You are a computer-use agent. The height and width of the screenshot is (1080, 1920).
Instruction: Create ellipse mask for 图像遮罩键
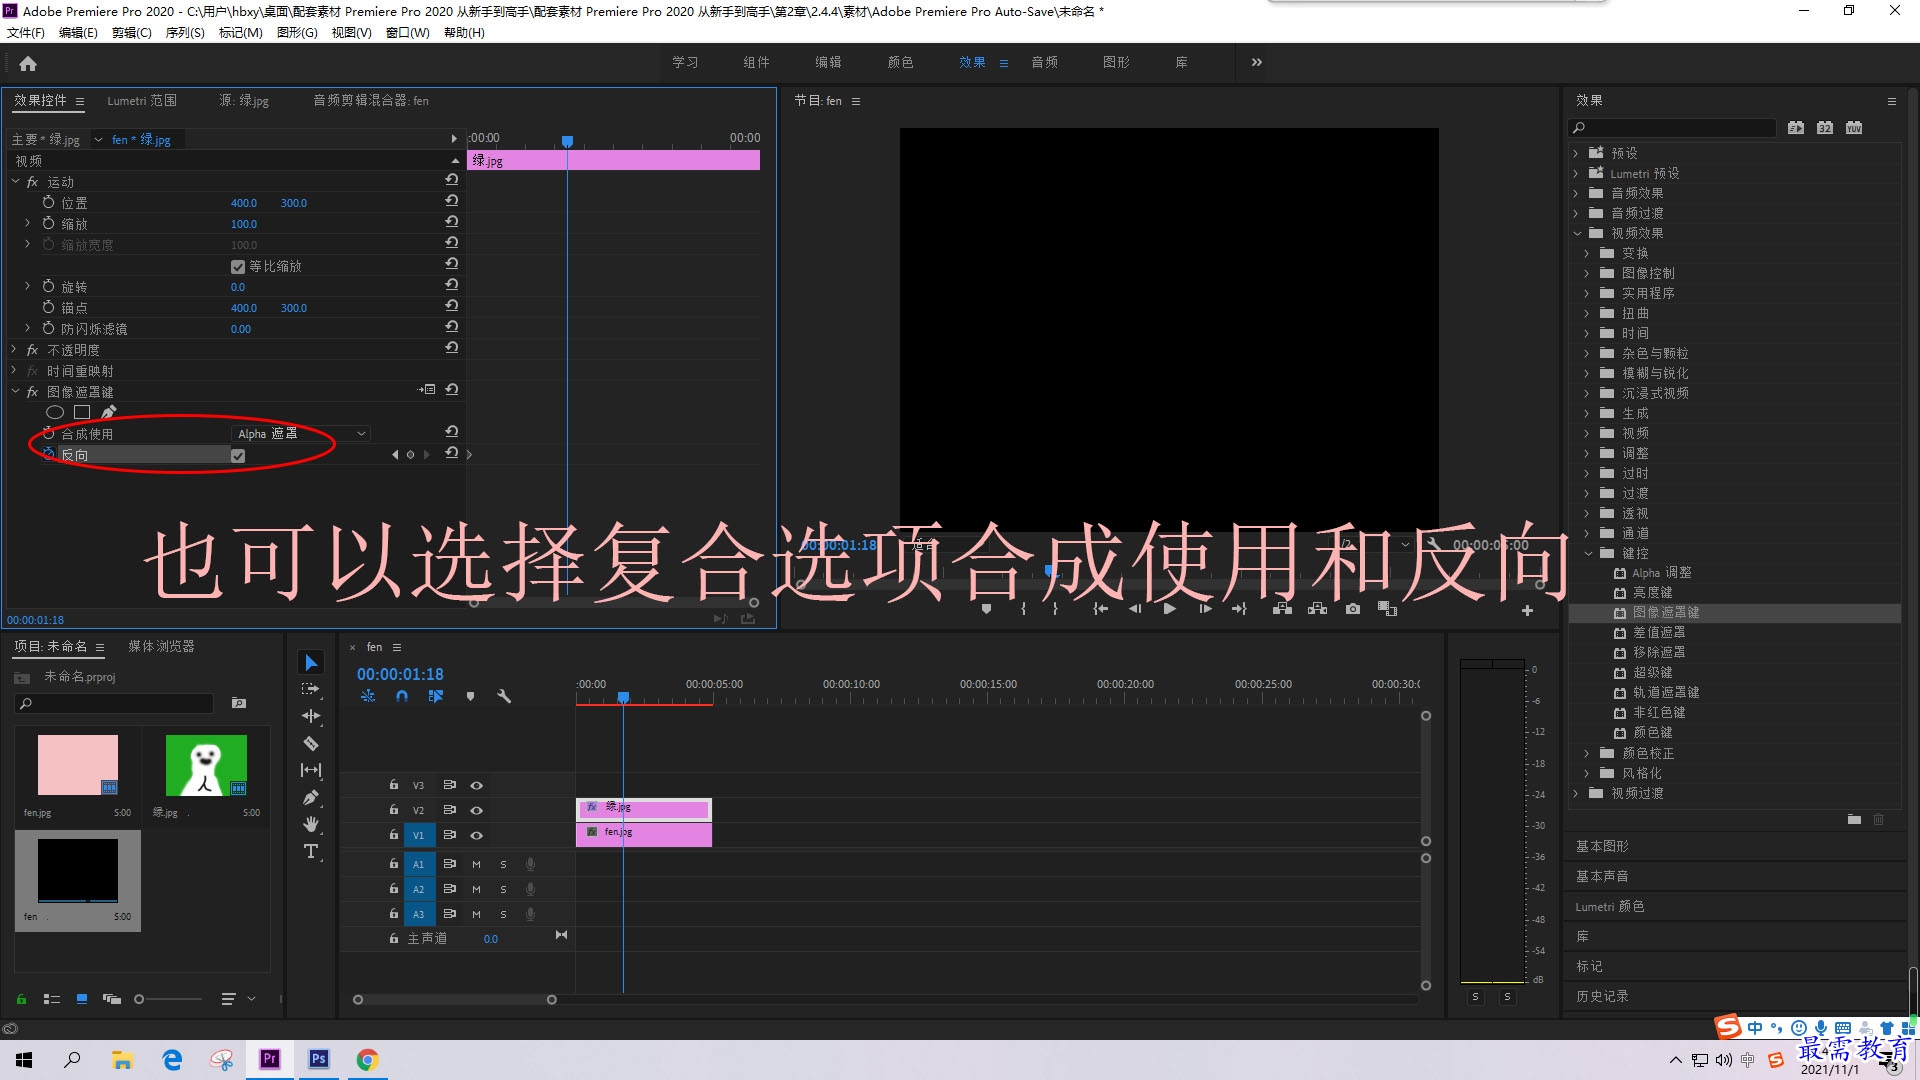coord(55,412)
